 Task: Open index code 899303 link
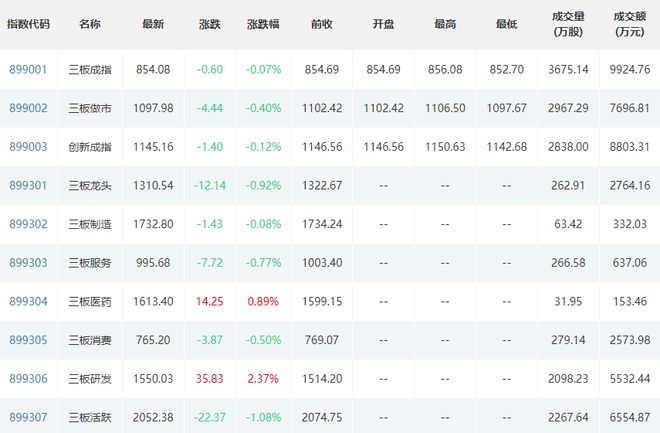(28, 263)
